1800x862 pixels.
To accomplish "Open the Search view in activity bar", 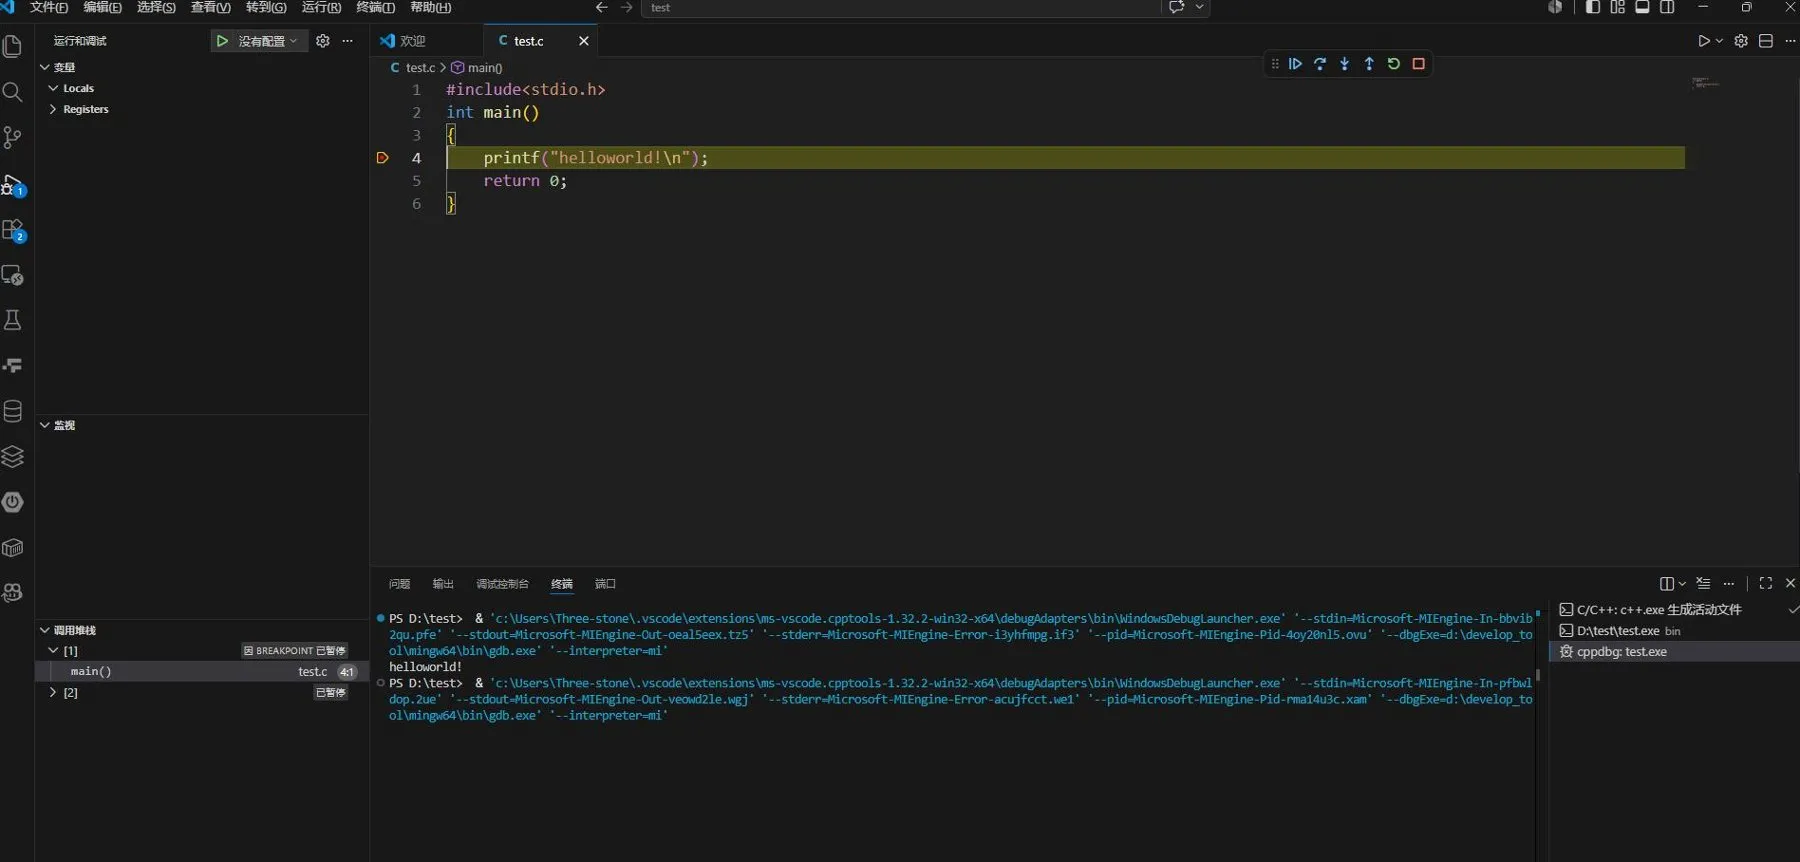I will point(13,92).
